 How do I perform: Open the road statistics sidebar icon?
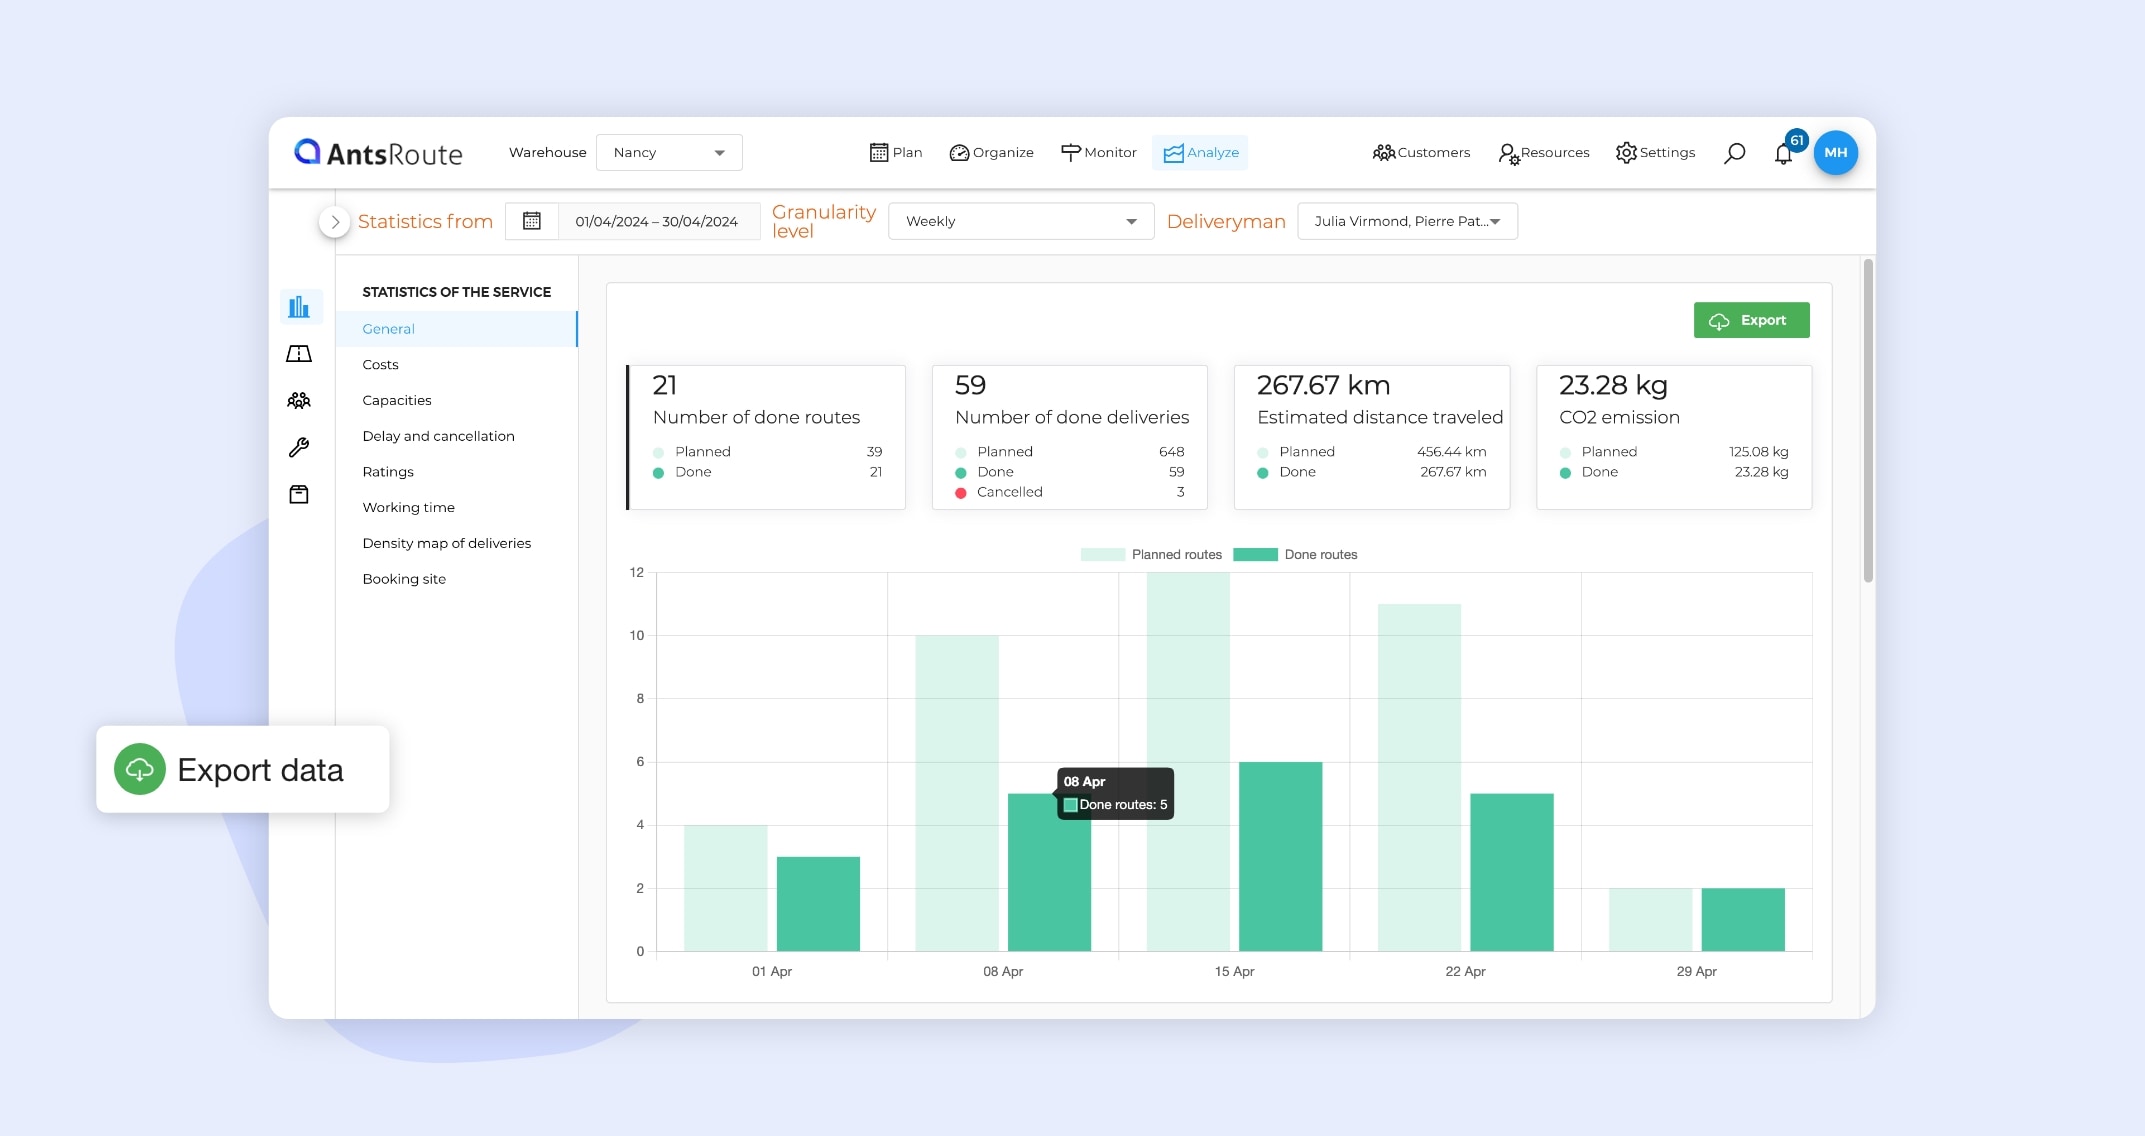(x=299, y=354)
